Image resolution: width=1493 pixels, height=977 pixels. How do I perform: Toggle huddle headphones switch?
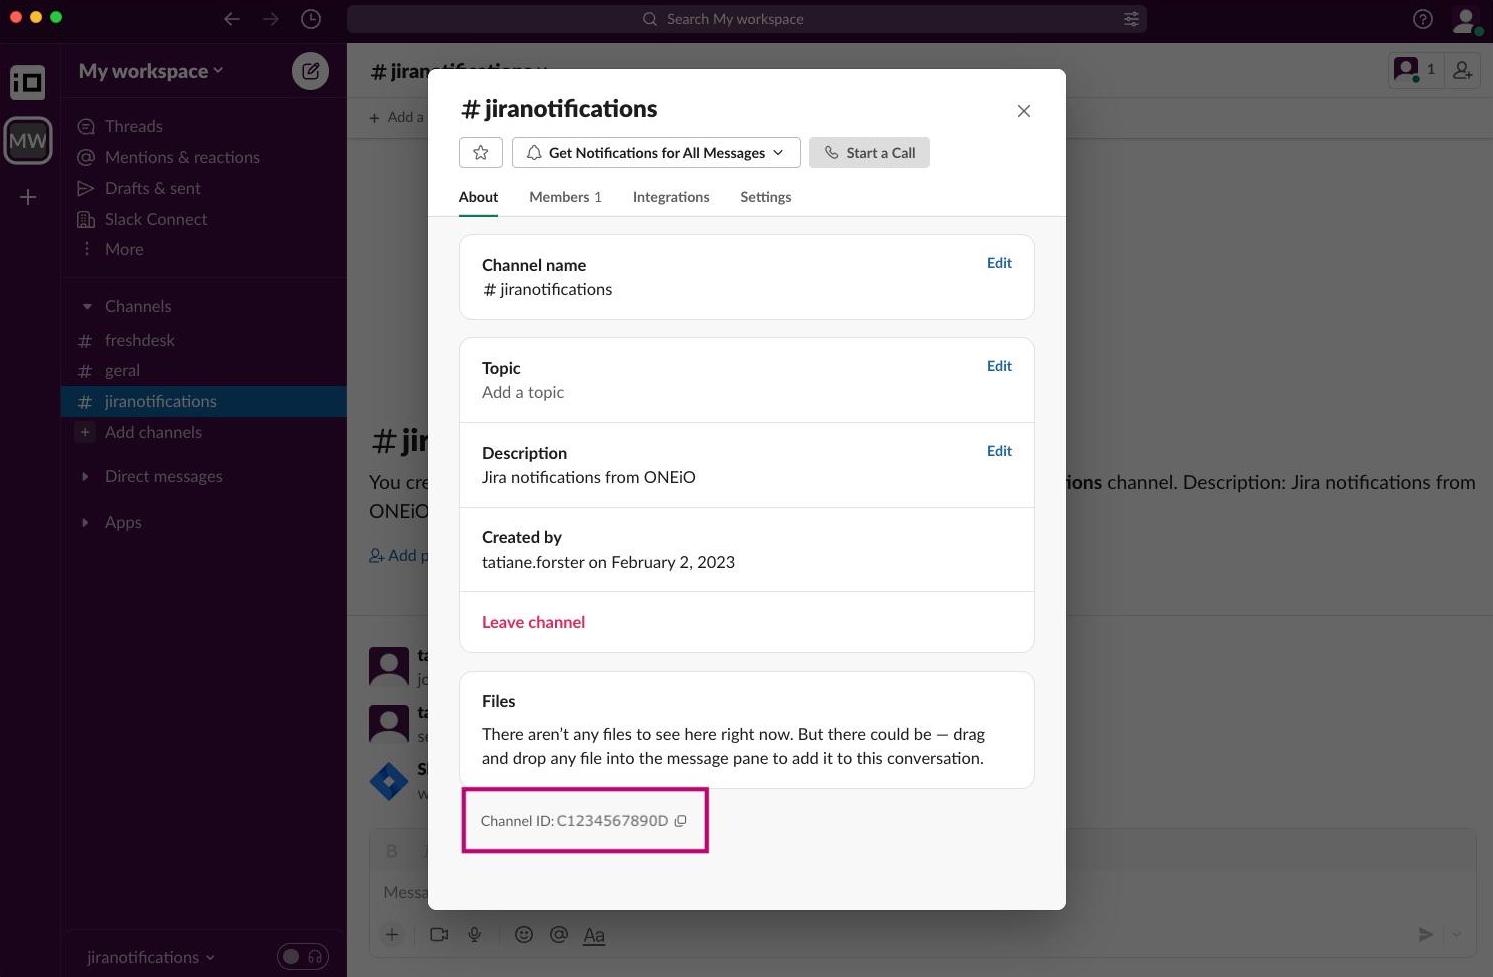coord(303,957)
